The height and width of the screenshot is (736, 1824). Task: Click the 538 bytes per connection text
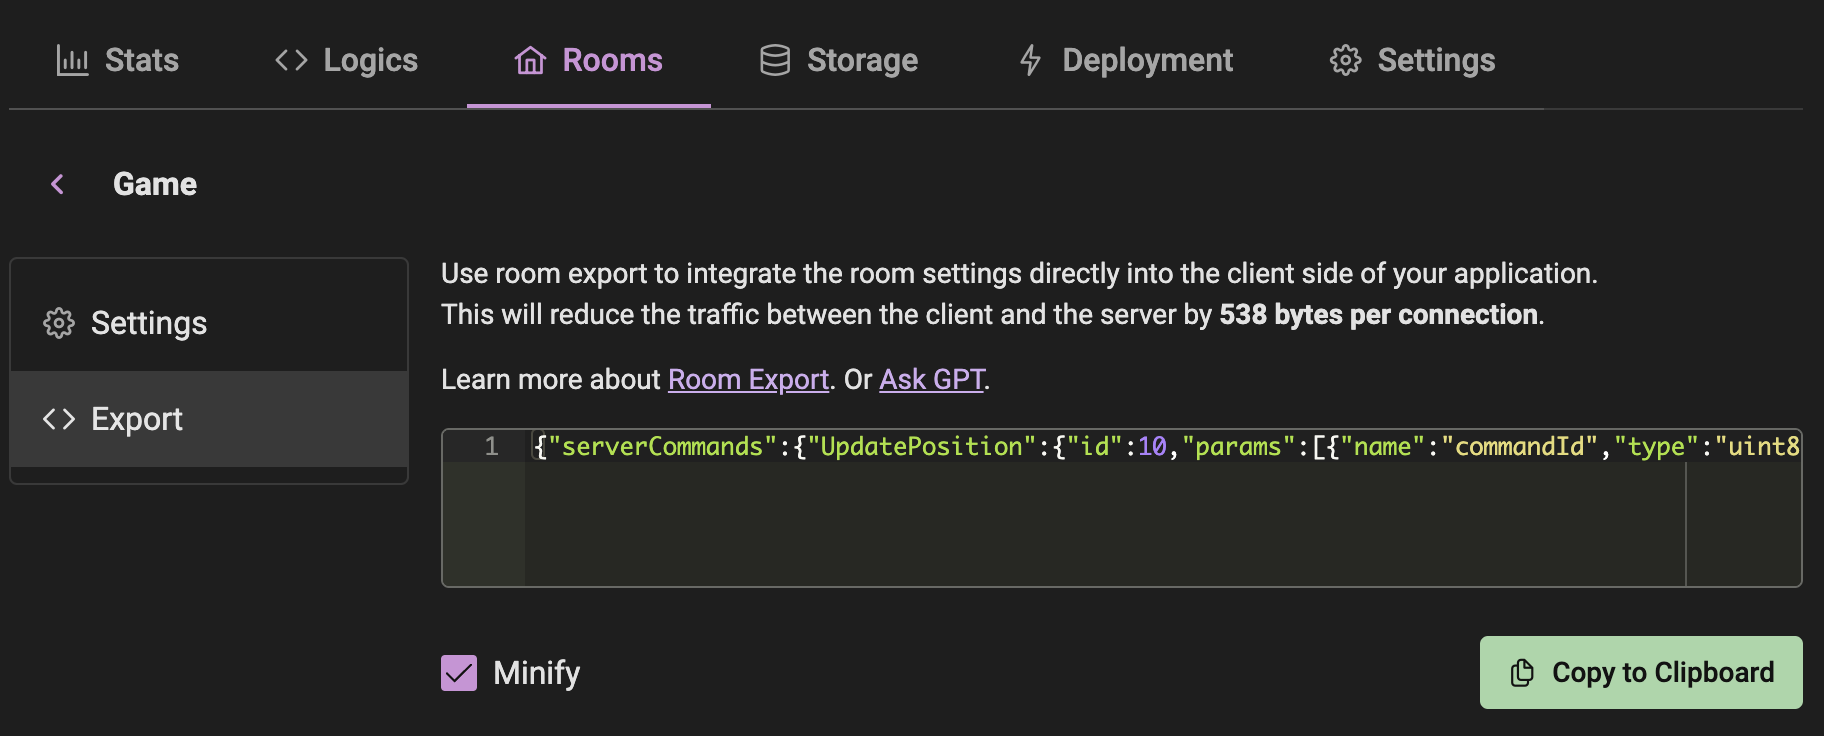click(x=1378, y=315)
